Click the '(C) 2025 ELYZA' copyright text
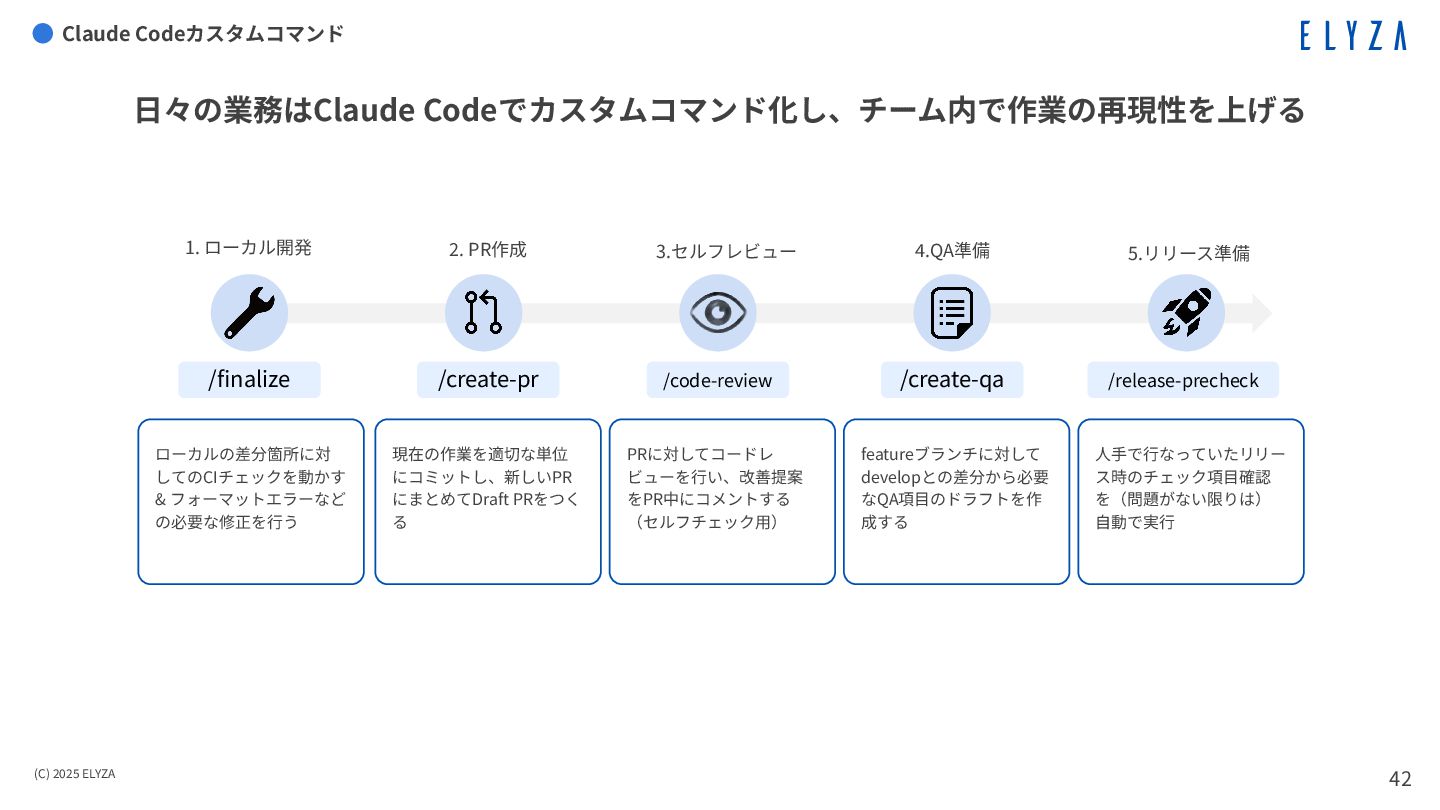This screenshot has height=810, width=1440. click(74, 773)
